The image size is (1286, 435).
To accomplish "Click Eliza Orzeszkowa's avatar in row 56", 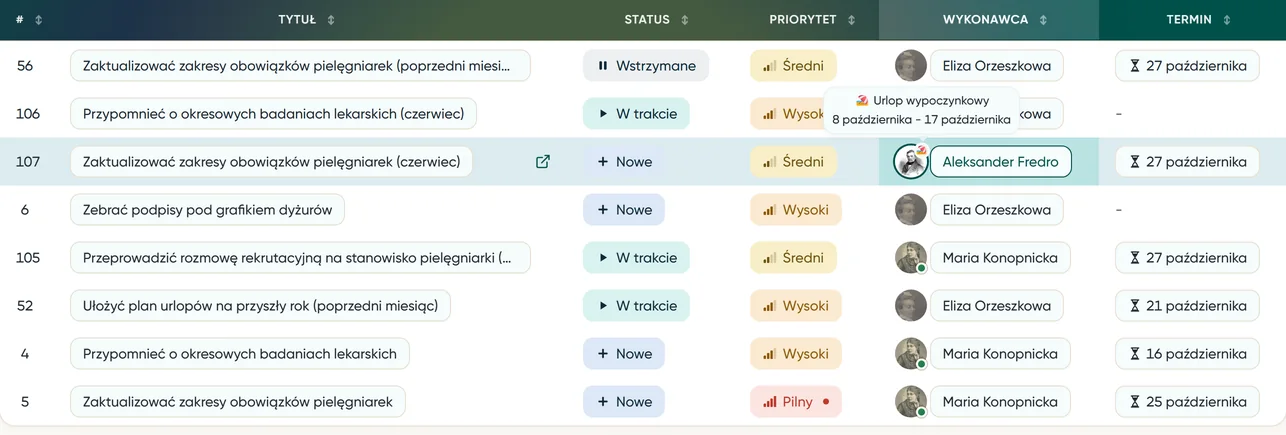I will [x=911, y=66].
